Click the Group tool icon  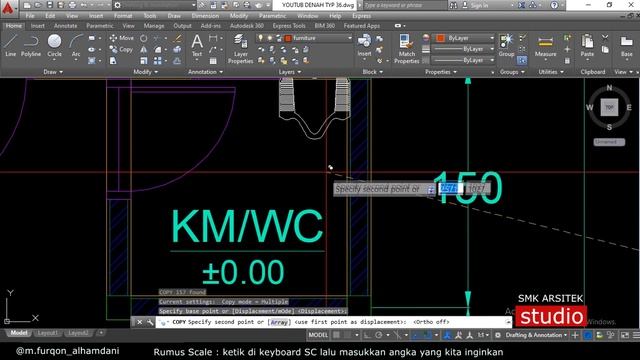(x=506, y=45)
